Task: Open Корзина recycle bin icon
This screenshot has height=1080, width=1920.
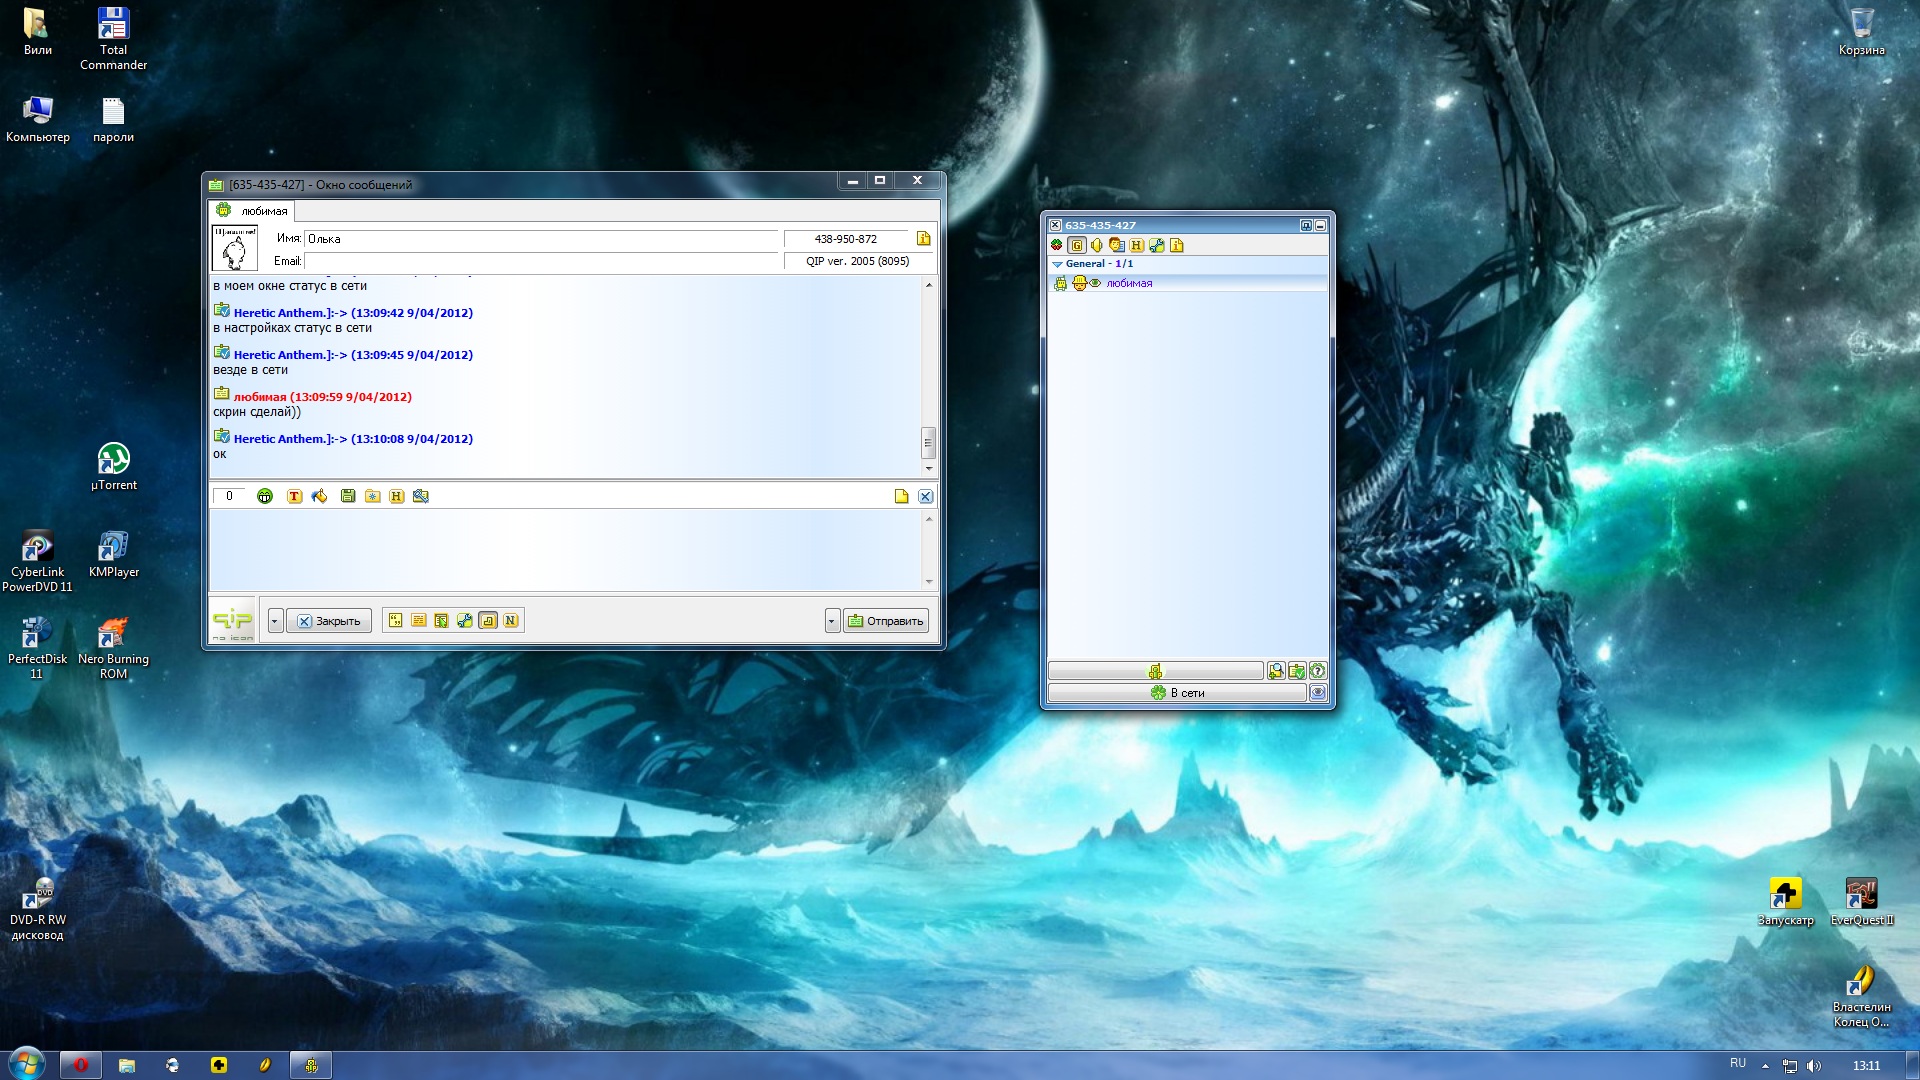Action: [x=1861, y=32]
